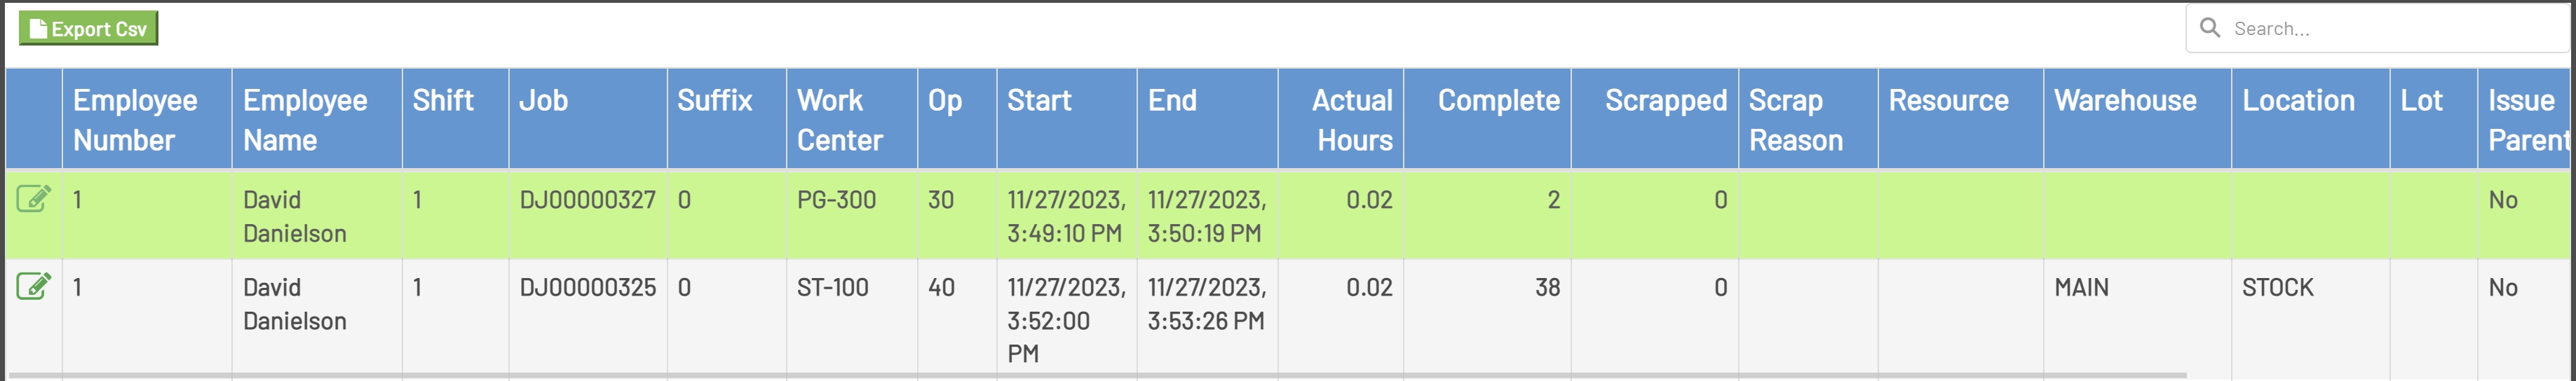Click the Actual Hours column header

click(x=1353, y=120)
